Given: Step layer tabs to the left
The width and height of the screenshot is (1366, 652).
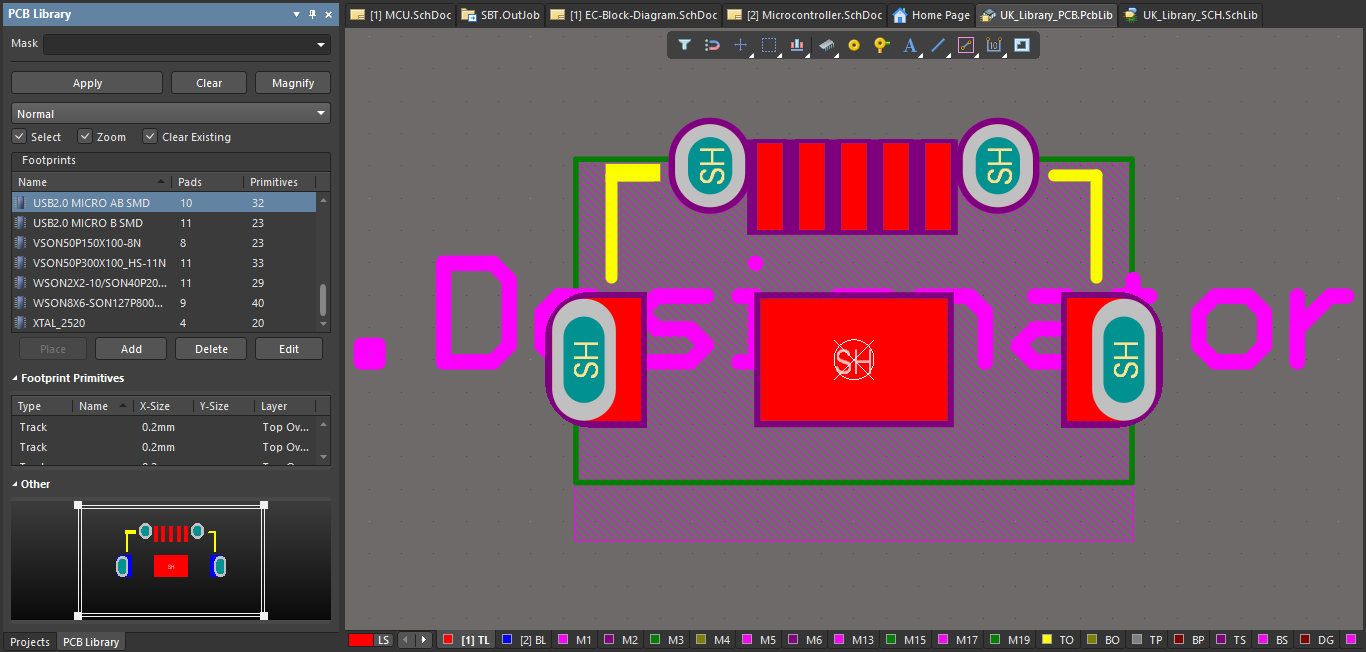Looking at the screenshot, I should pos(406,639).
